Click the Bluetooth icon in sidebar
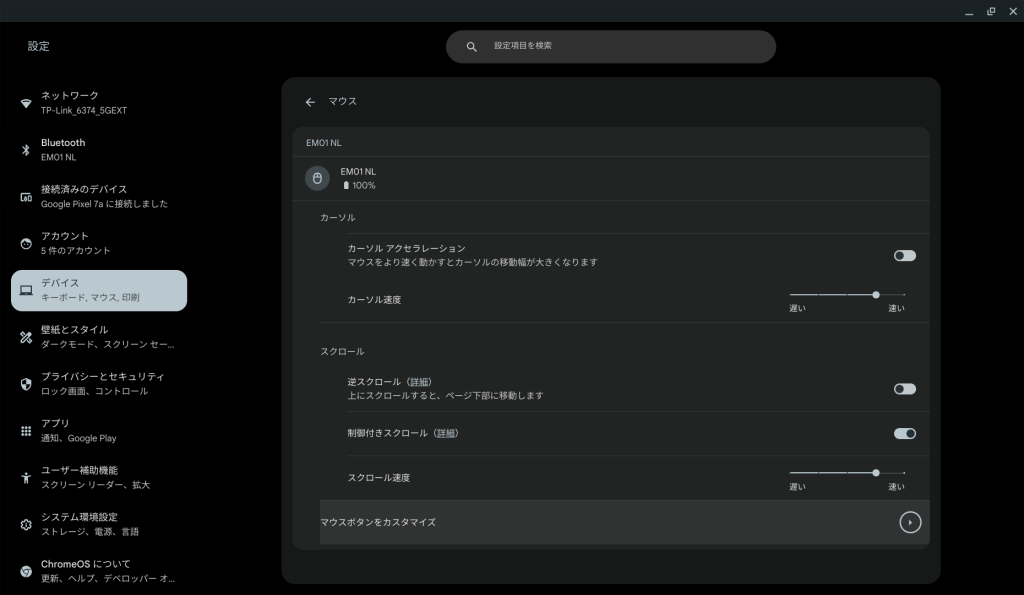1024x595 pixels. (x=26, y=150)
